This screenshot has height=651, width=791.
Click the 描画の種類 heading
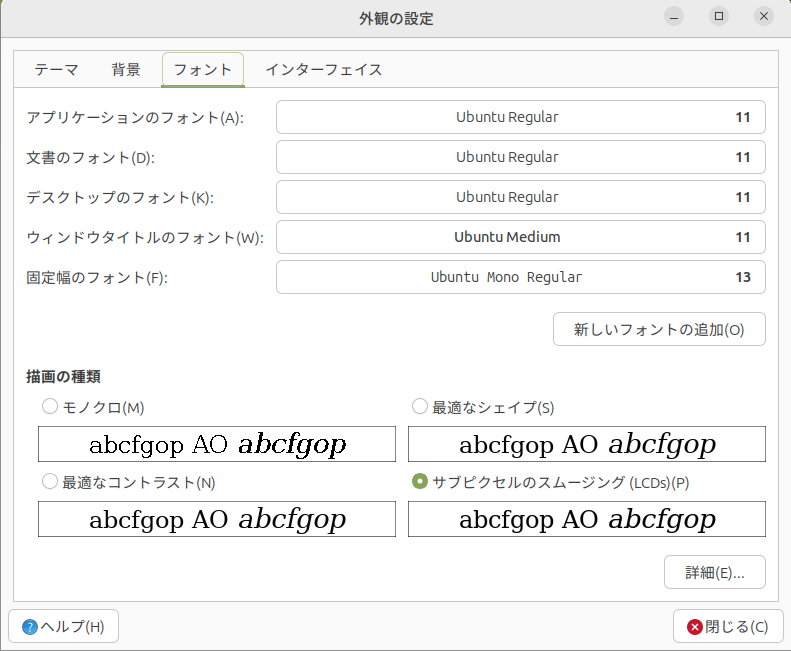[64, 376]
